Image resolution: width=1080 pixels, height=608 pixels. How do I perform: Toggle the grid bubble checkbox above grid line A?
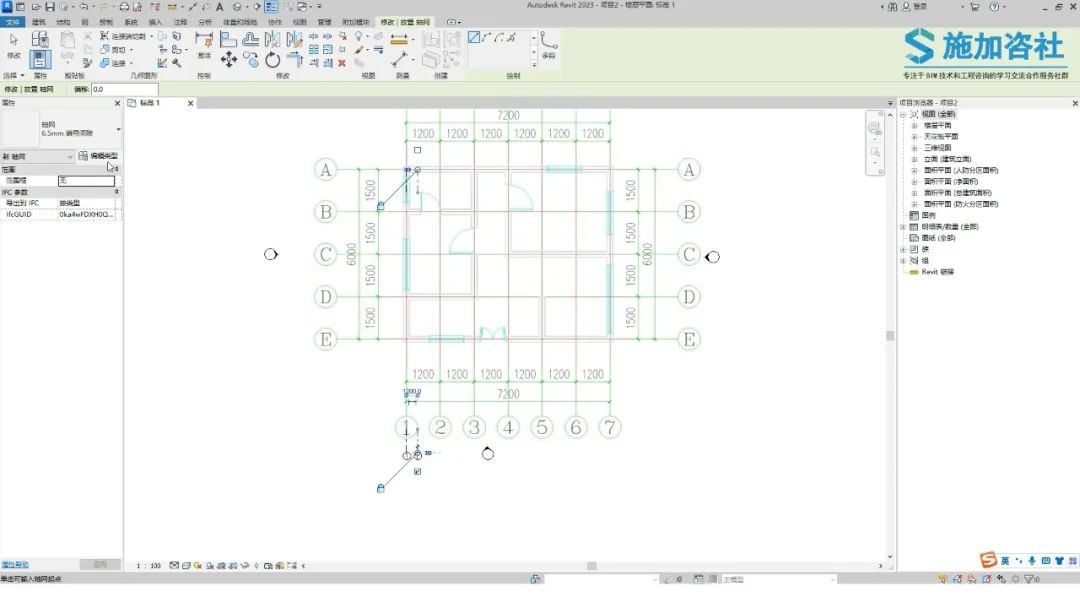pyautogui.click(x=417, y=150)
